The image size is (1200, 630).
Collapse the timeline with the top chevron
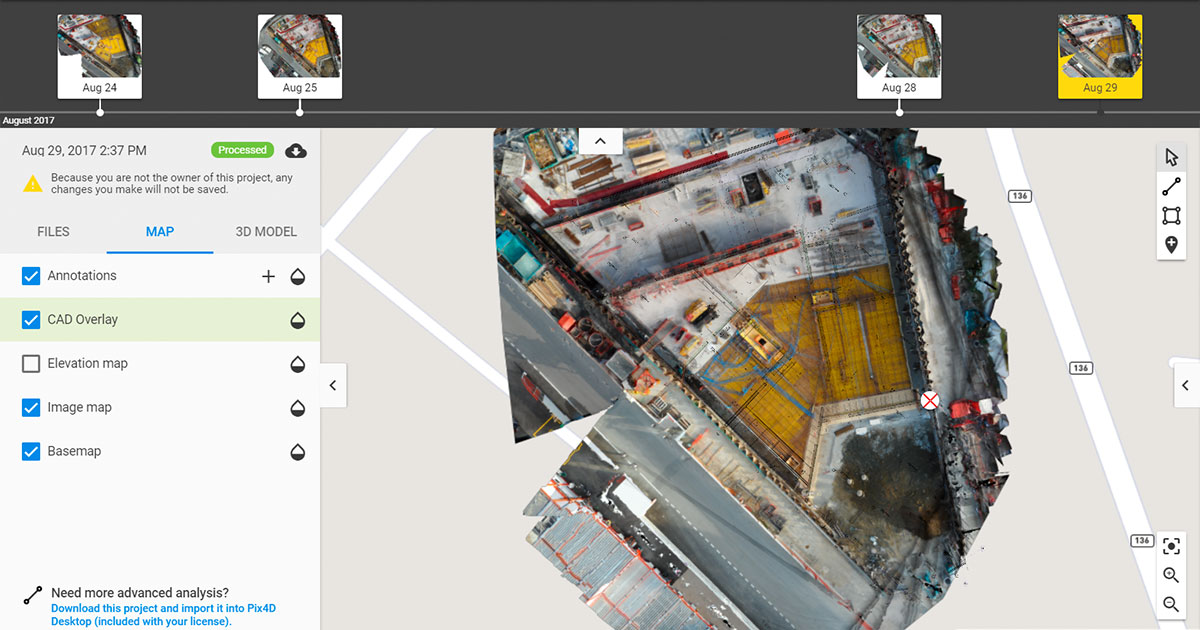(x=600, y=140)
